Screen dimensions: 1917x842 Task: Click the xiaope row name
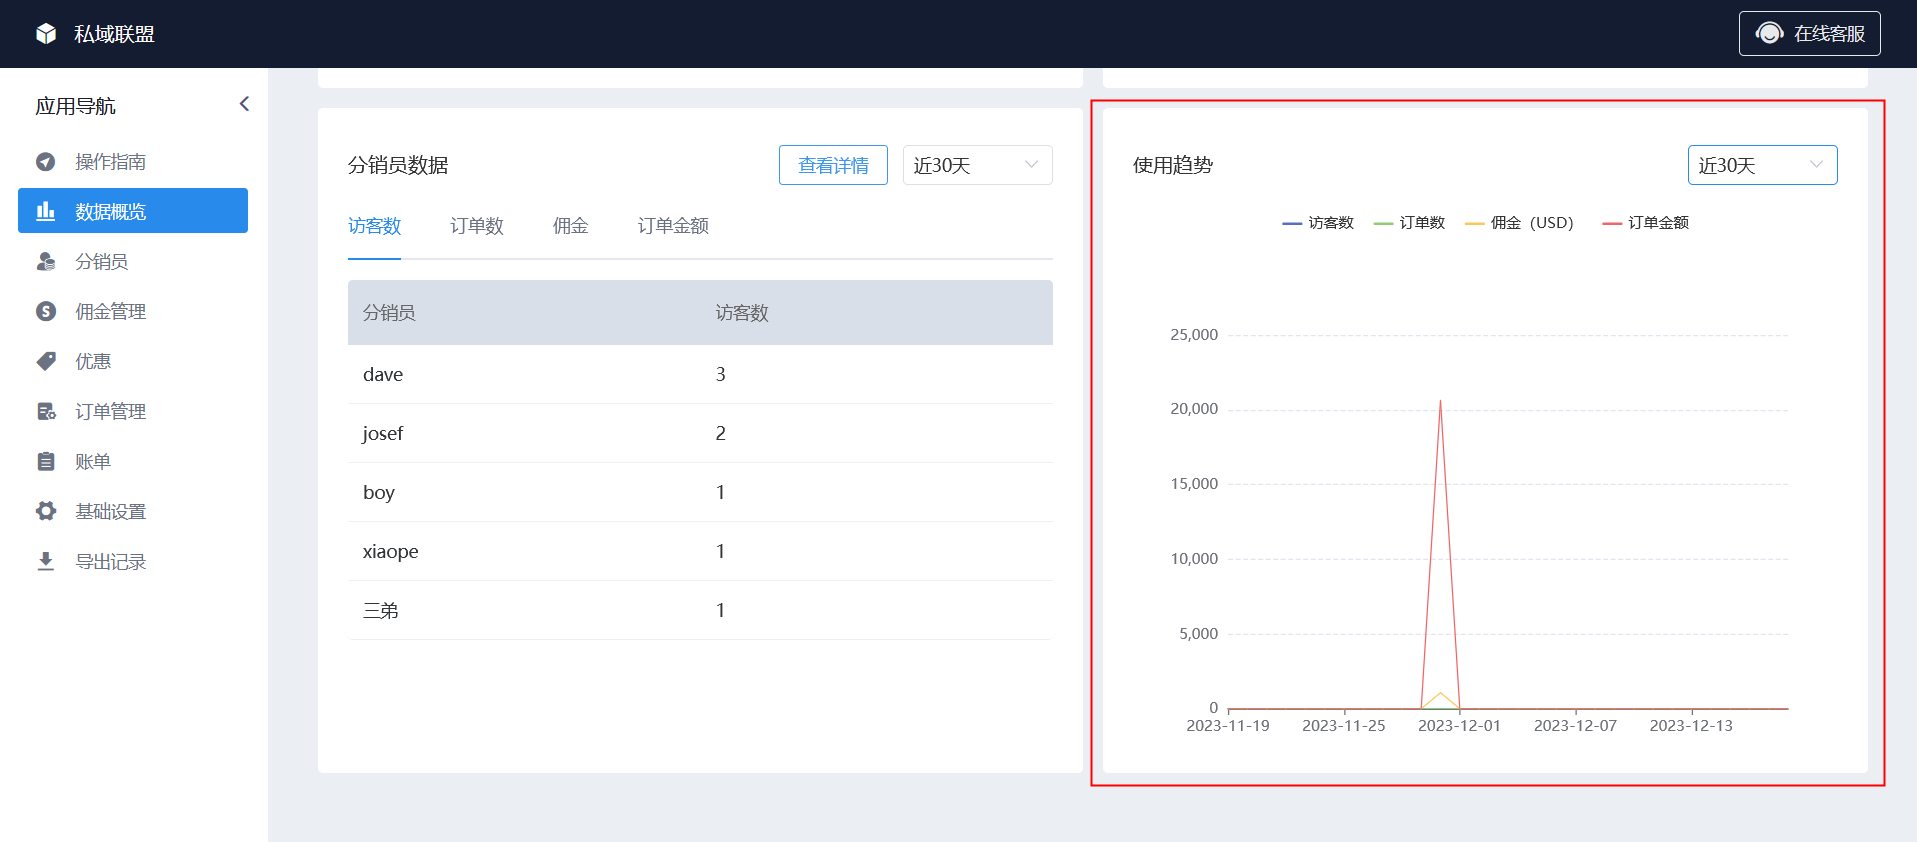tap(391, 552)
